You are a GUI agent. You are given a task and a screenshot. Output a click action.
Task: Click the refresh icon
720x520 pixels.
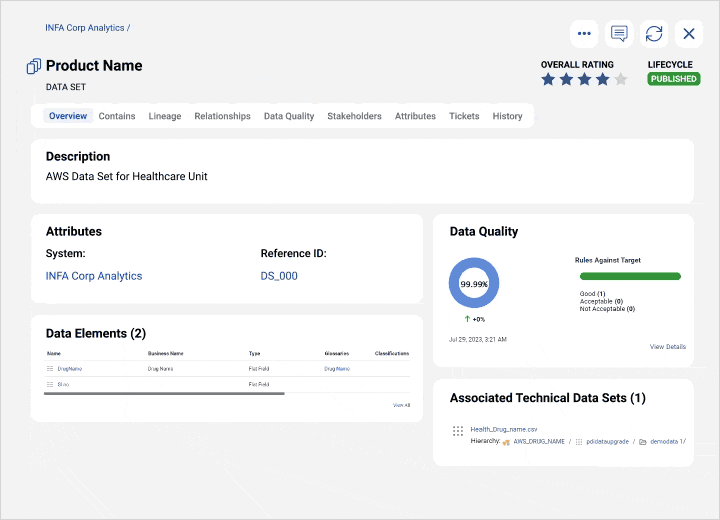654,34
